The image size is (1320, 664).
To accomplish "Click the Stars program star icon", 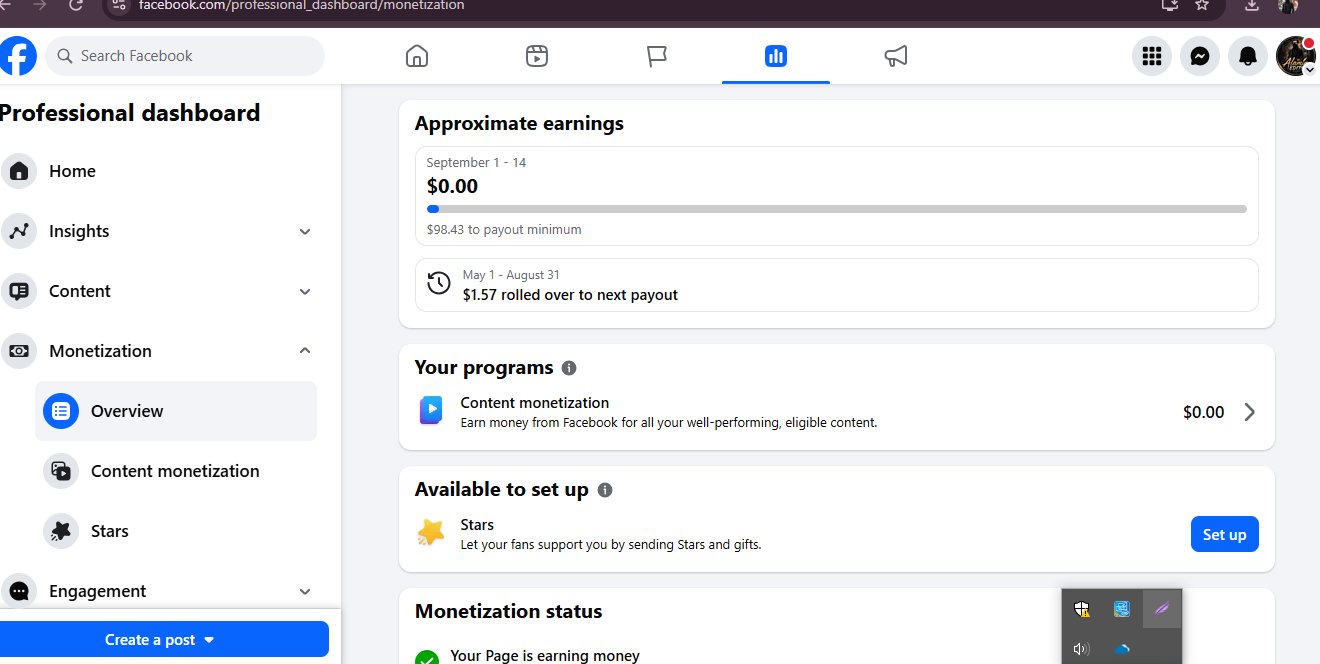I will coord(431,533).
